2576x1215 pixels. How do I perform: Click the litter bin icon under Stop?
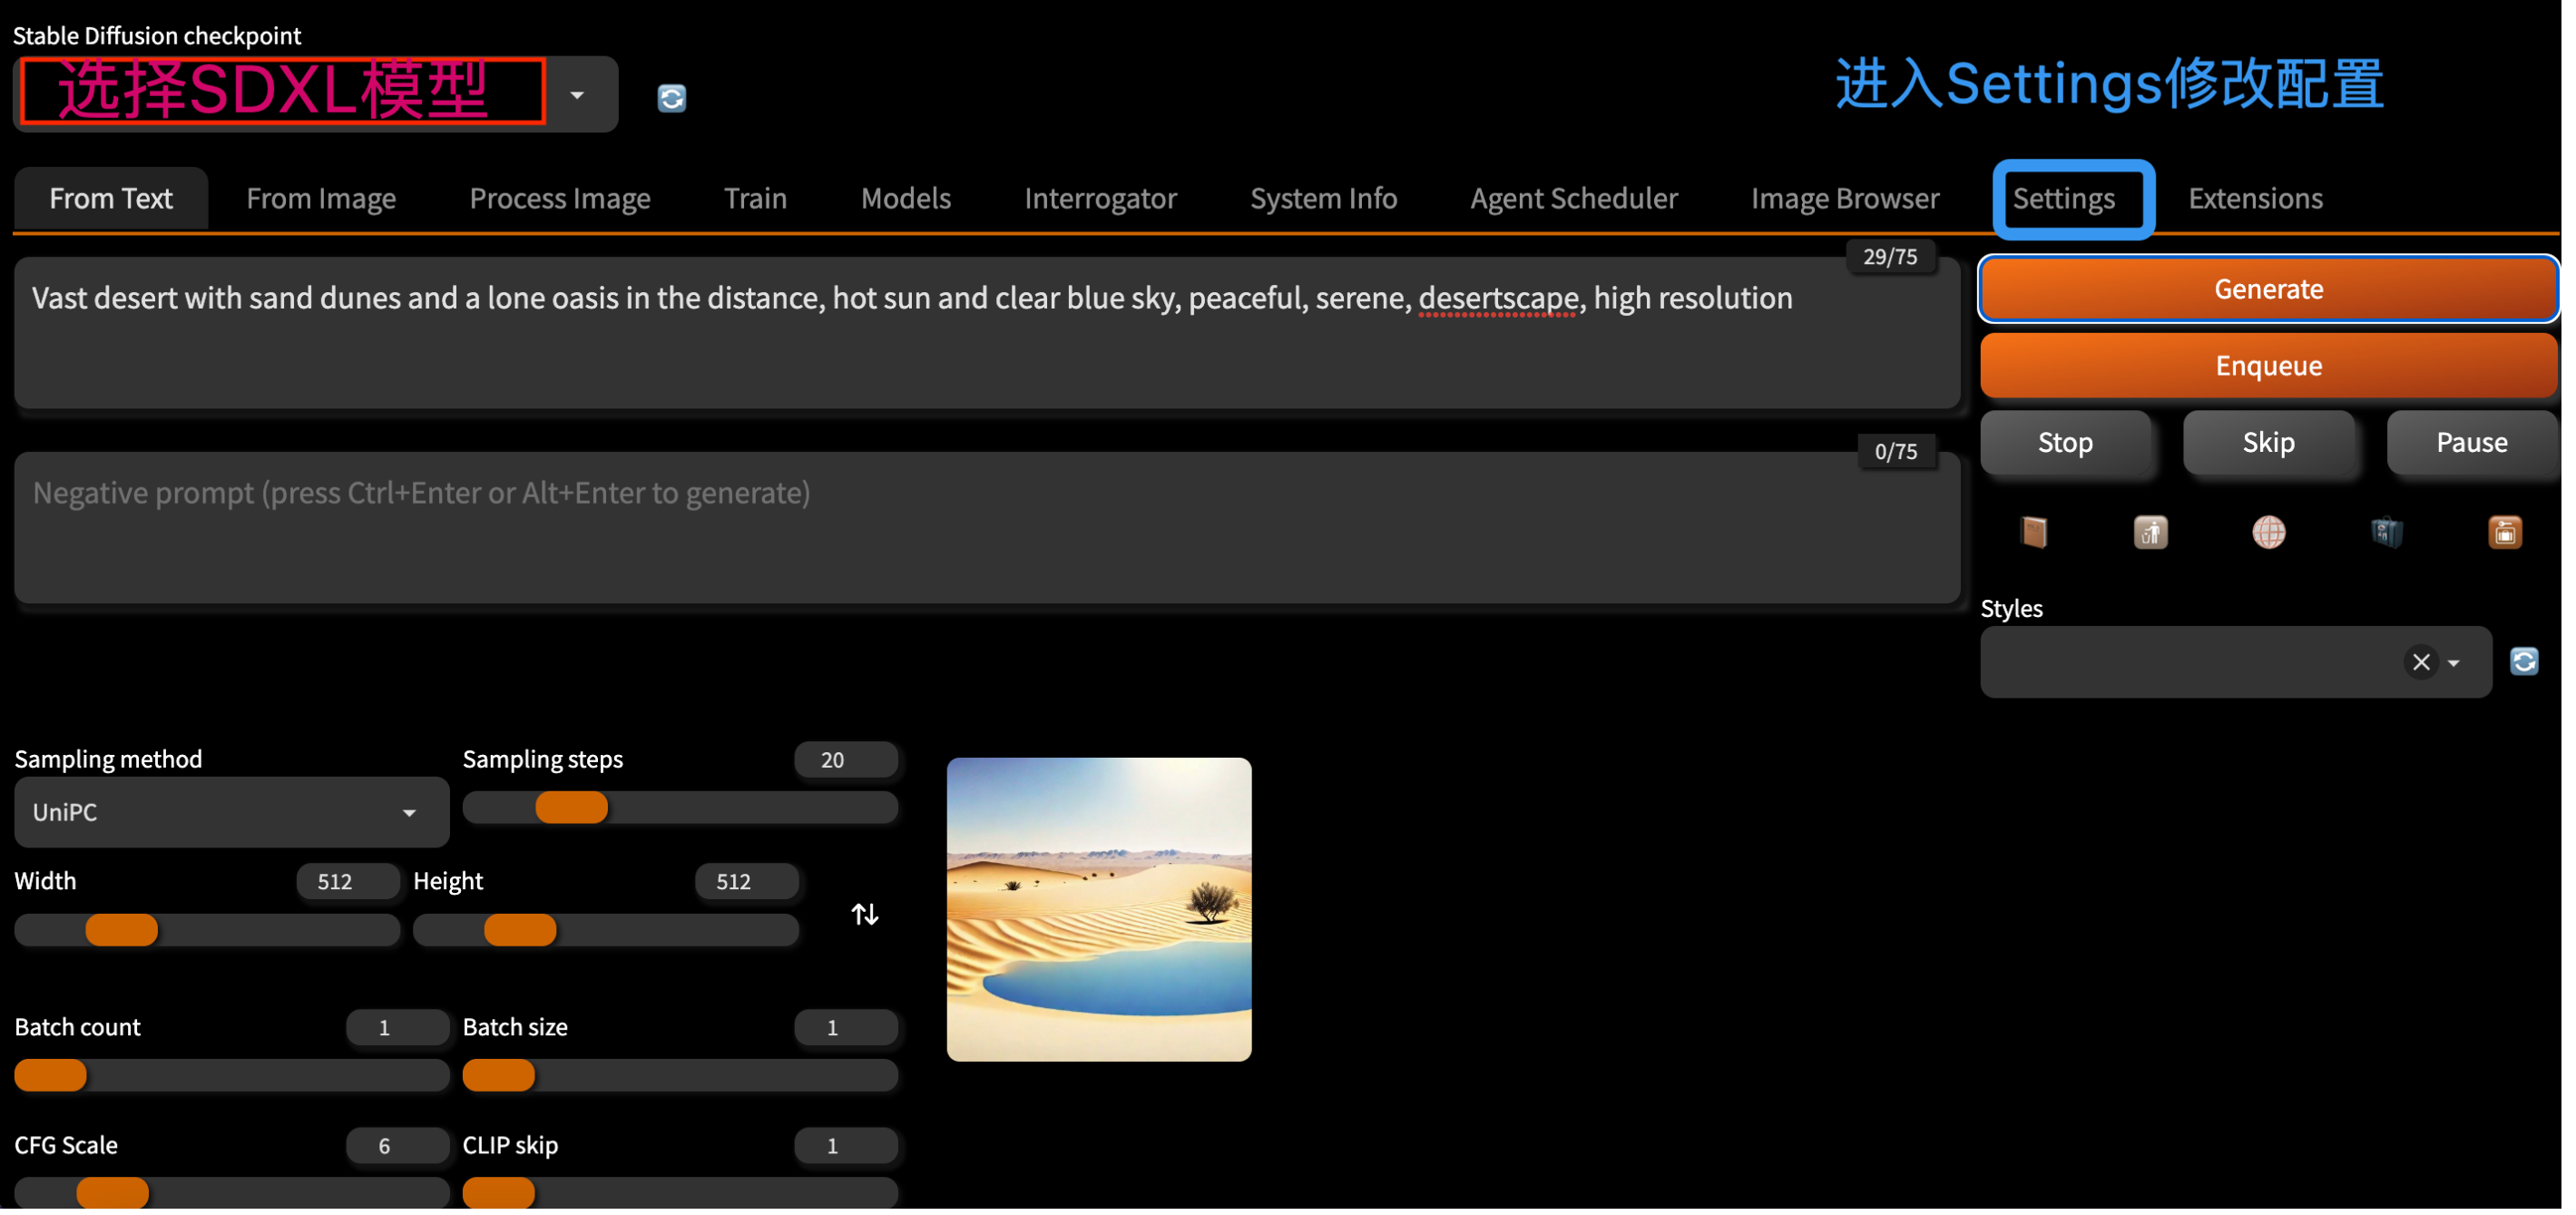tap(2151, 531)
